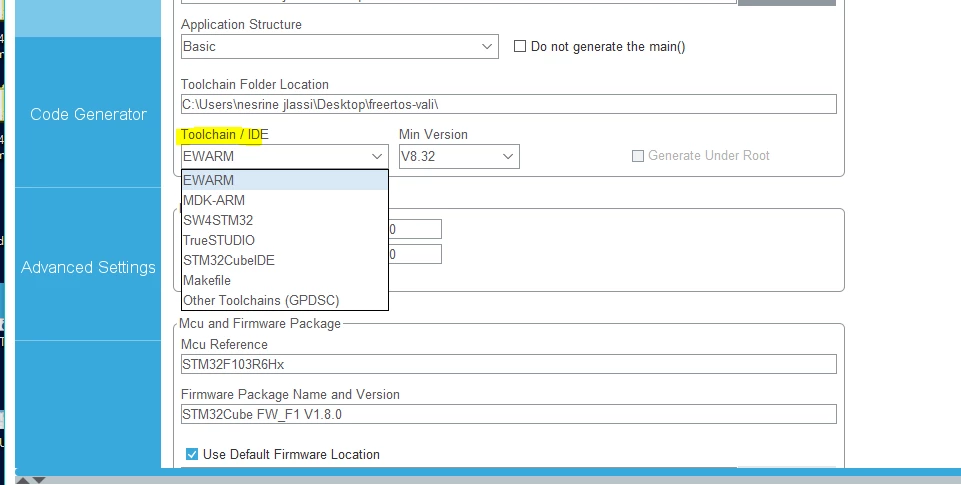Pick Other Toolchains (GPDSC) option
The height and width of the screenshot is (485, 961).
(284, 300)
